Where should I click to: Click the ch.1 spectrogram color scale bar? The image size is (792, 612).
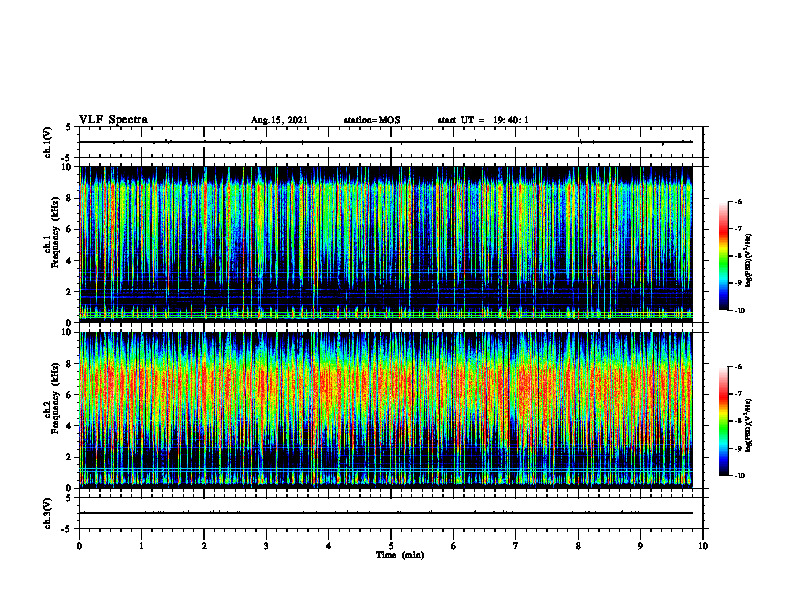coord(723,256)
